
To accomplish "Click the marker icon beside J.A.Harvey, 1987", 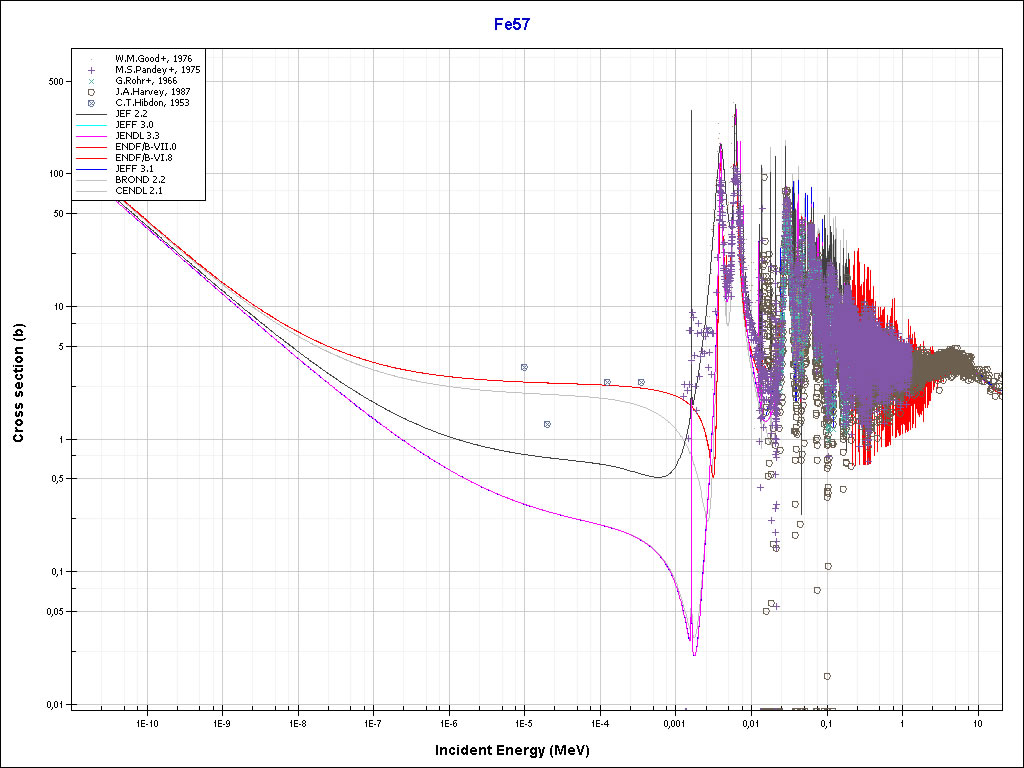I will coord(91,92).
